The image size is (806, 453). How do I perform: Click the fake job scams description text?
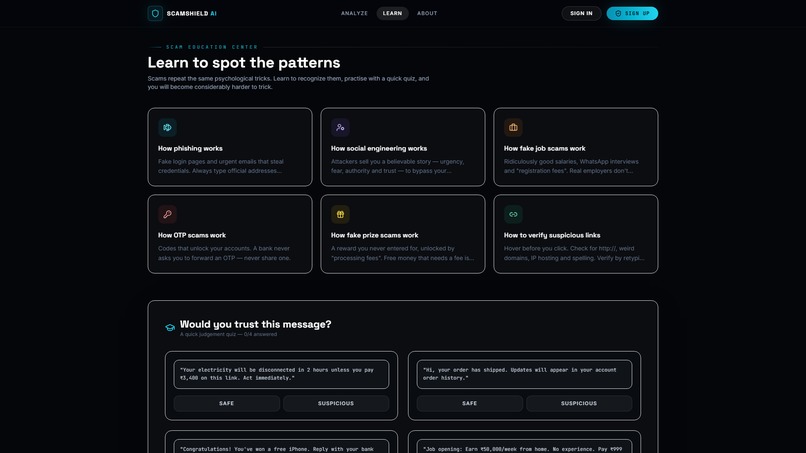pos(571,166)
